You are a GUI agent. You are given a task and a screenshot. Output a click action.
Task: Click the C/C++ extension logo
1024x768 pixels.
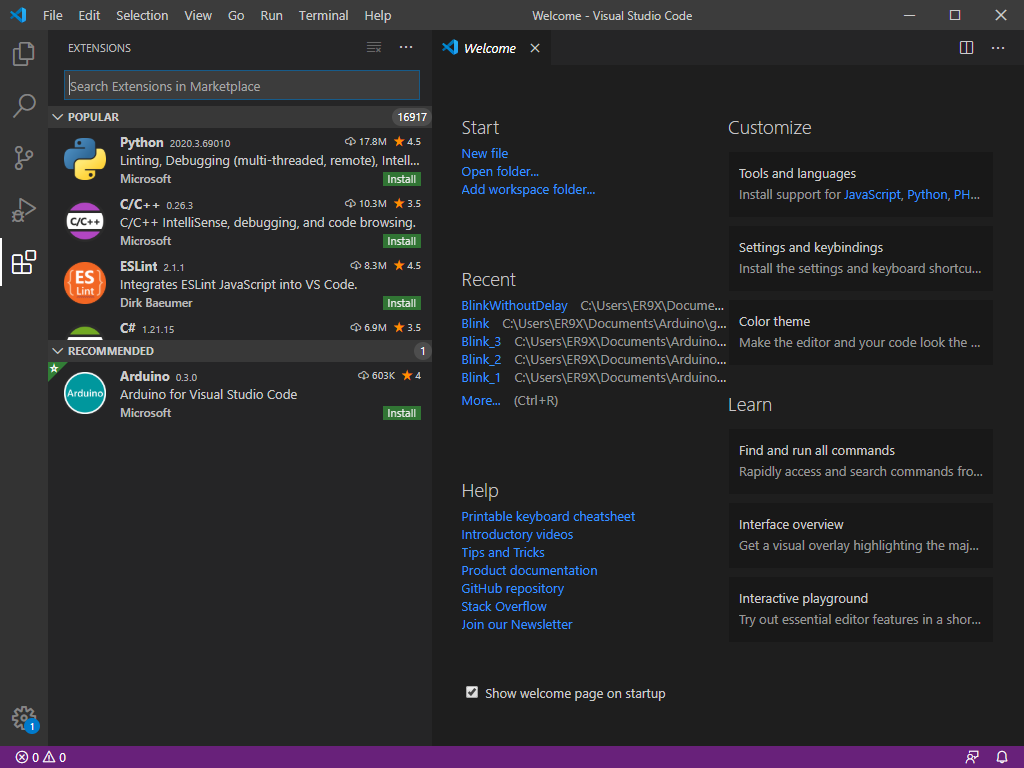[85, 221]
